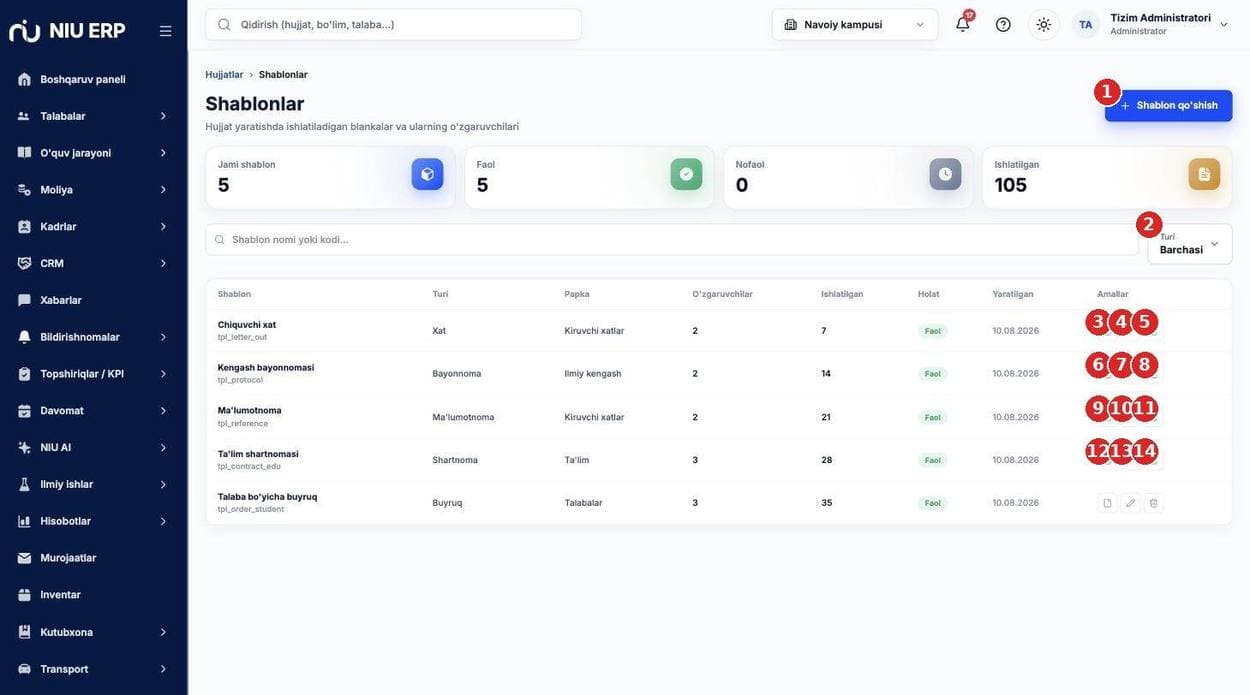1250x695 pixels.
Task: Click the Xabarlar chat icon in sidebar
Action: (x=24, y=300)
